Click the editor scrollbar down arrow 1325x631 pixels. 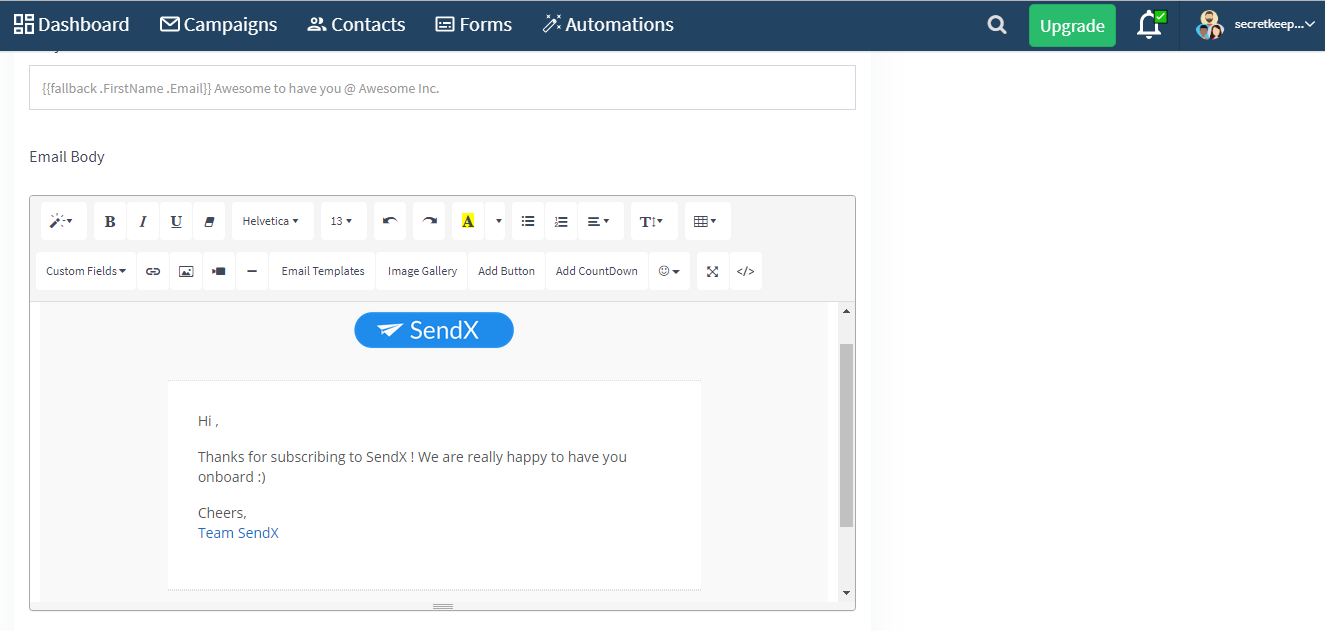[x=846, y=593]
